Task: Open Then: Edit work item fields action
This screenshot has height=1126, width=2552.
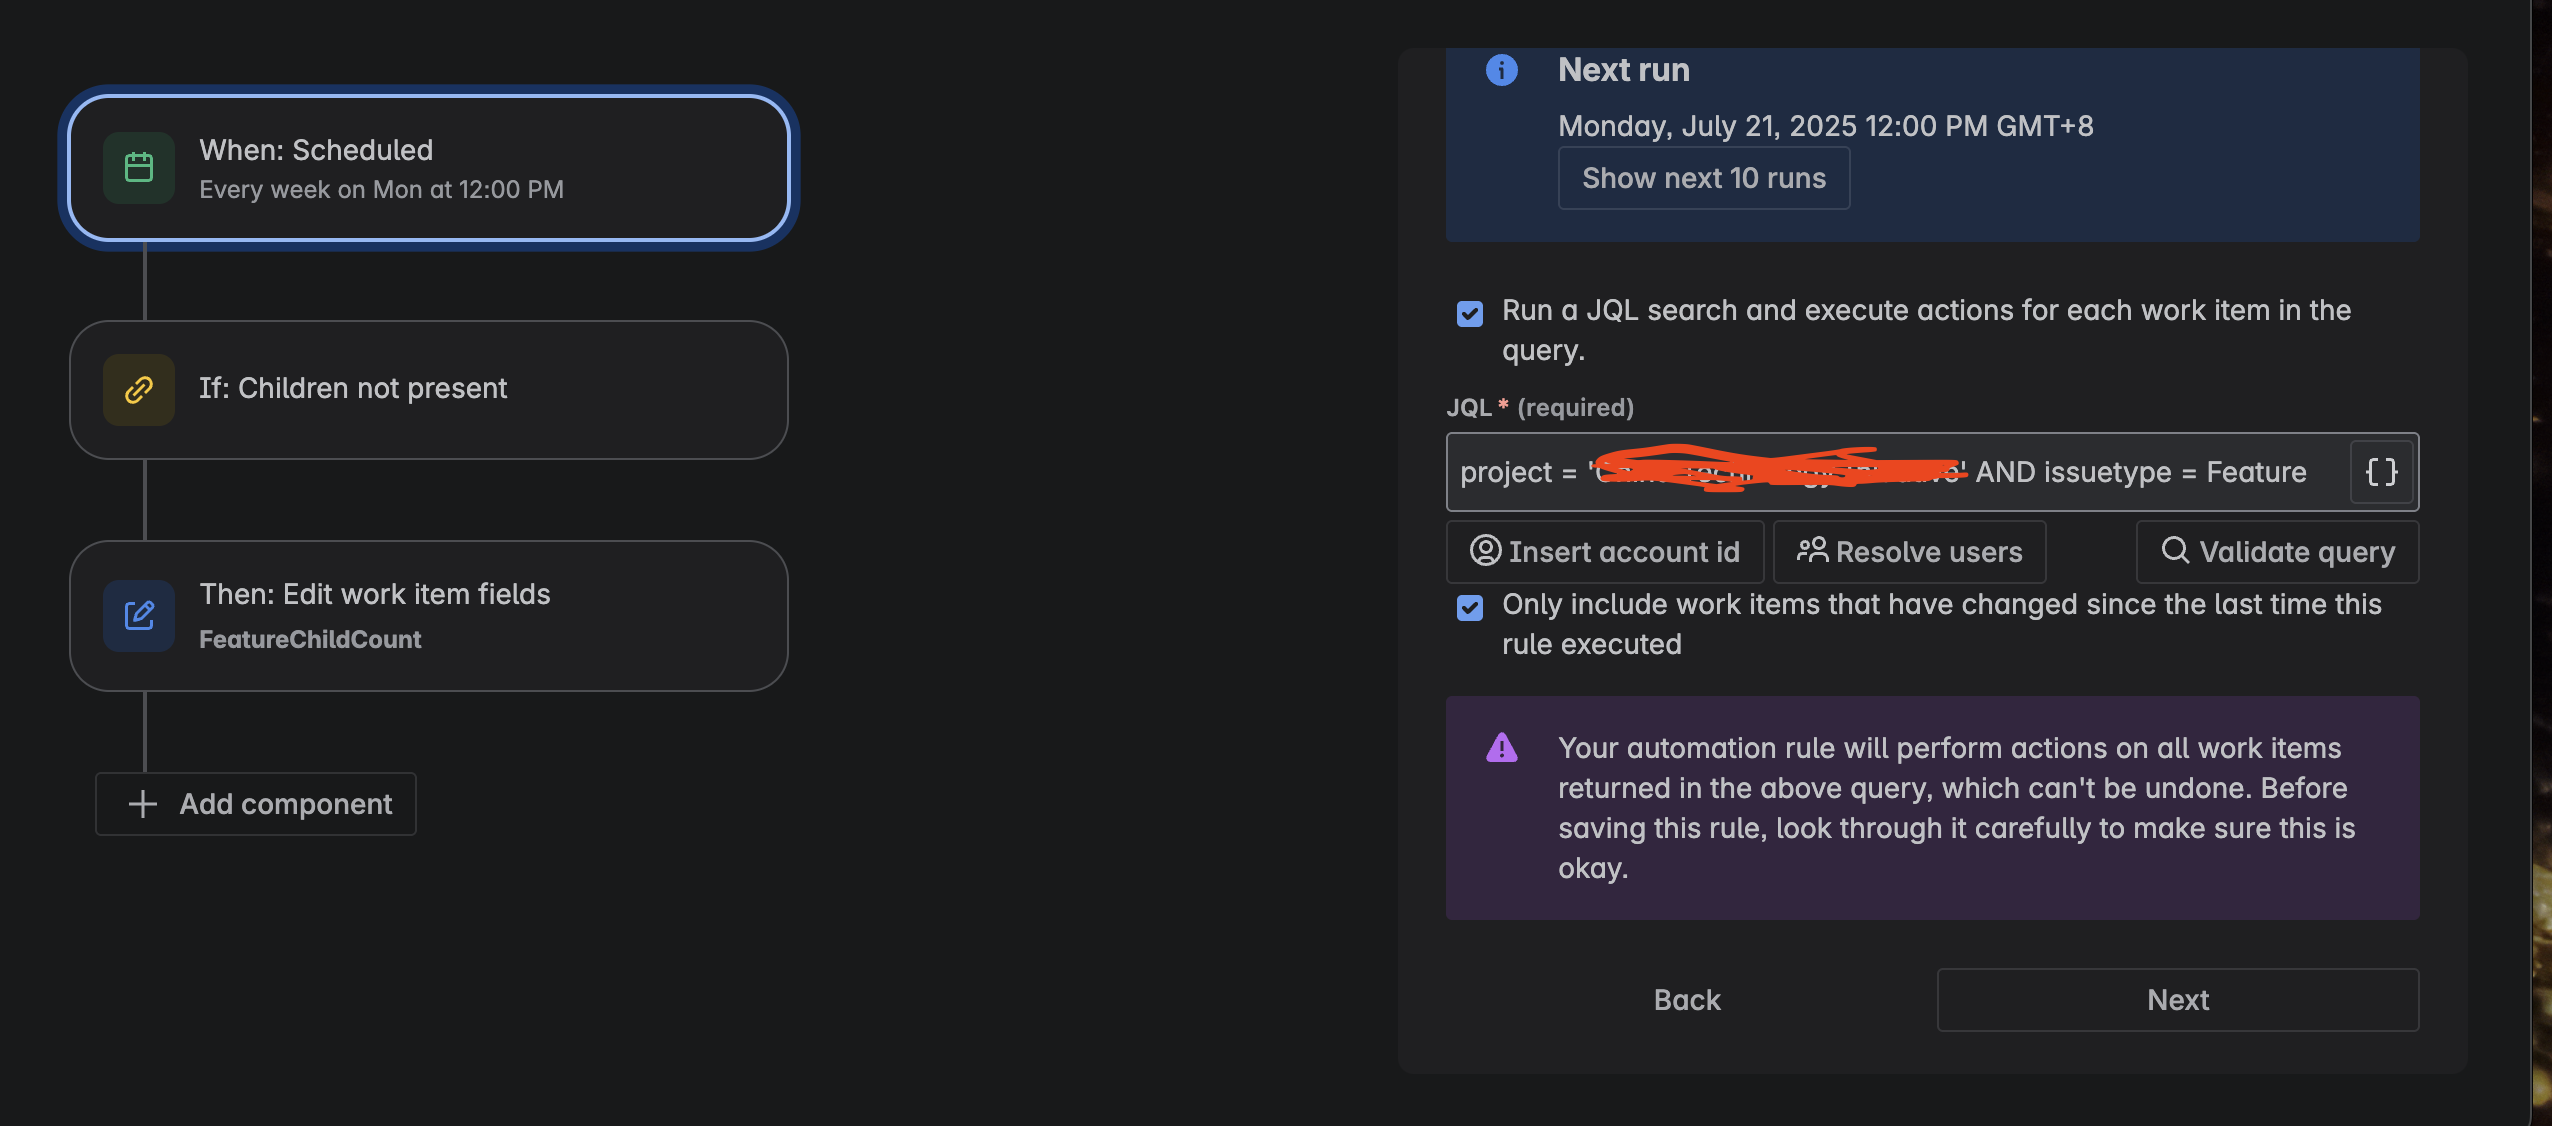Action: 429,616
